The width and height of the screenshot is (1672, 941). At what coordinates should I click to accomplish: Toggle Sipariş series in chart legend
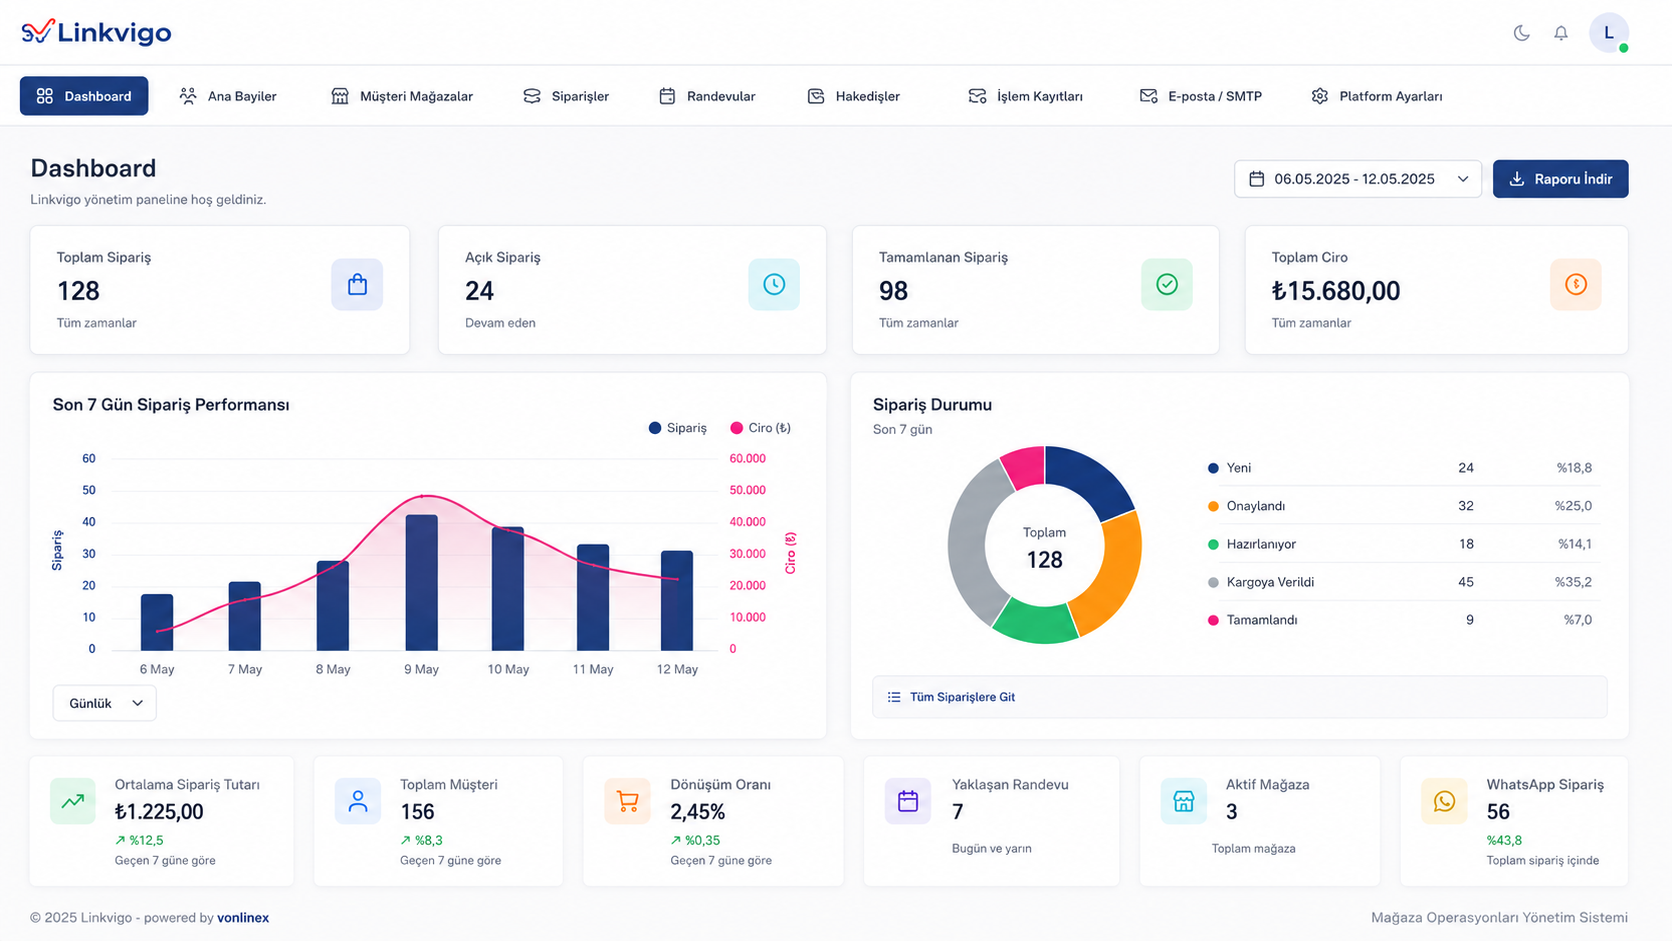[x=678, y=428]
